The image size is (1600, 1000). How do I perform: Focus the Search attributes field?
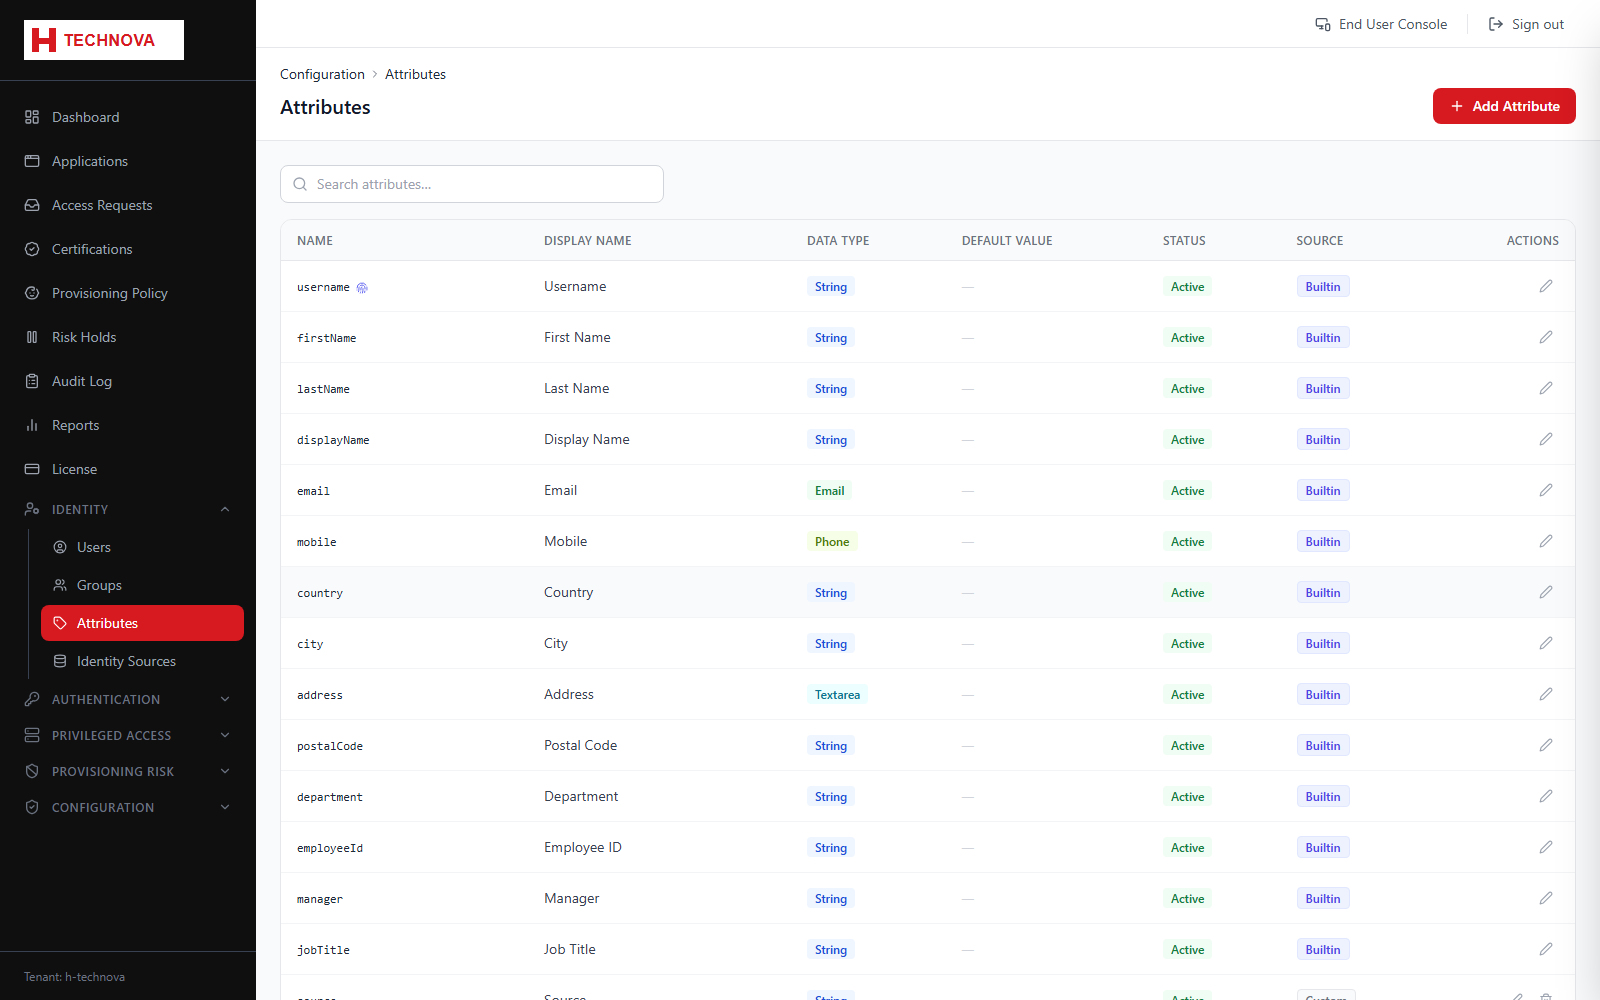[472, 184]
